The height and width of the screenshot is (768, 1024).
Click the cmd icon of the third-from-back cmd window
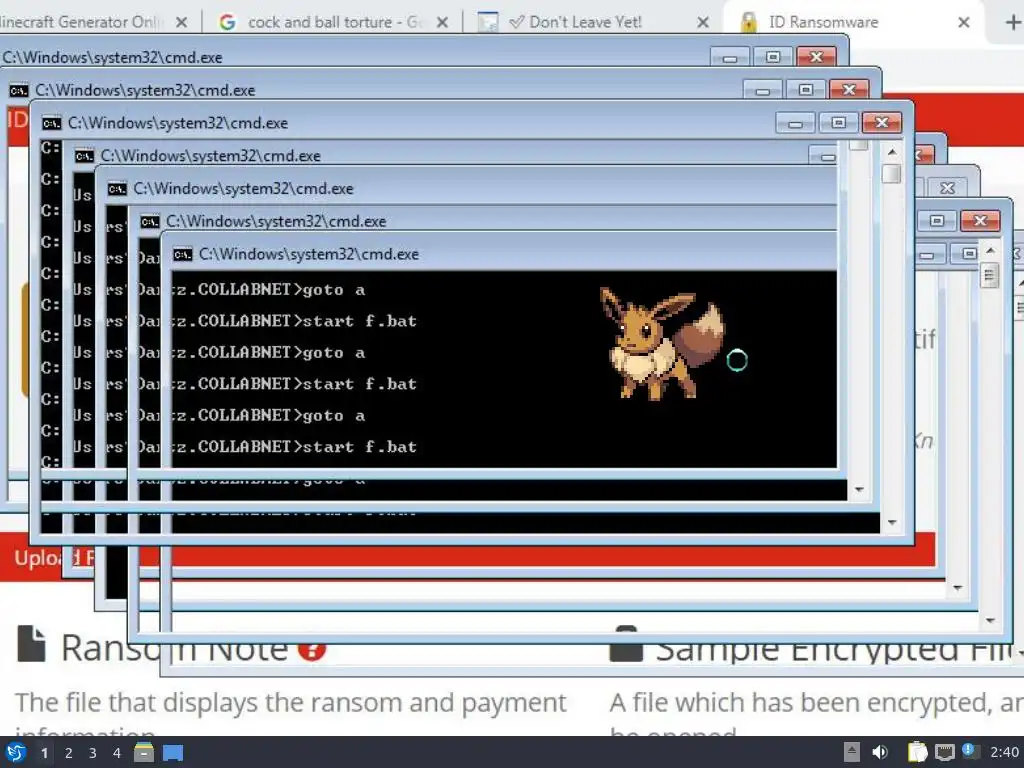pos(52,123)
